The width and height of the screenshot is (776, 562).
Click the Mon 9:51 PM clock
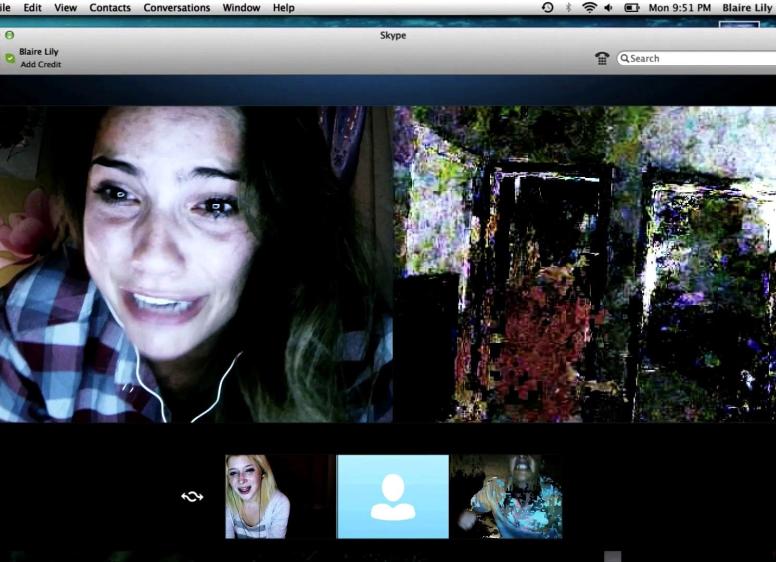(x=679, y=8)
